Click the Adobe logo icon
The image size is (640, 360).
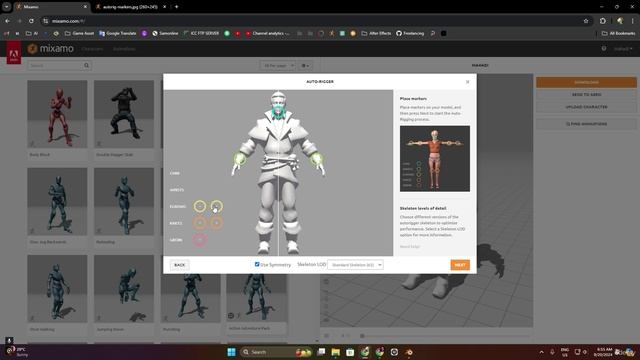[x=13, y=53]
